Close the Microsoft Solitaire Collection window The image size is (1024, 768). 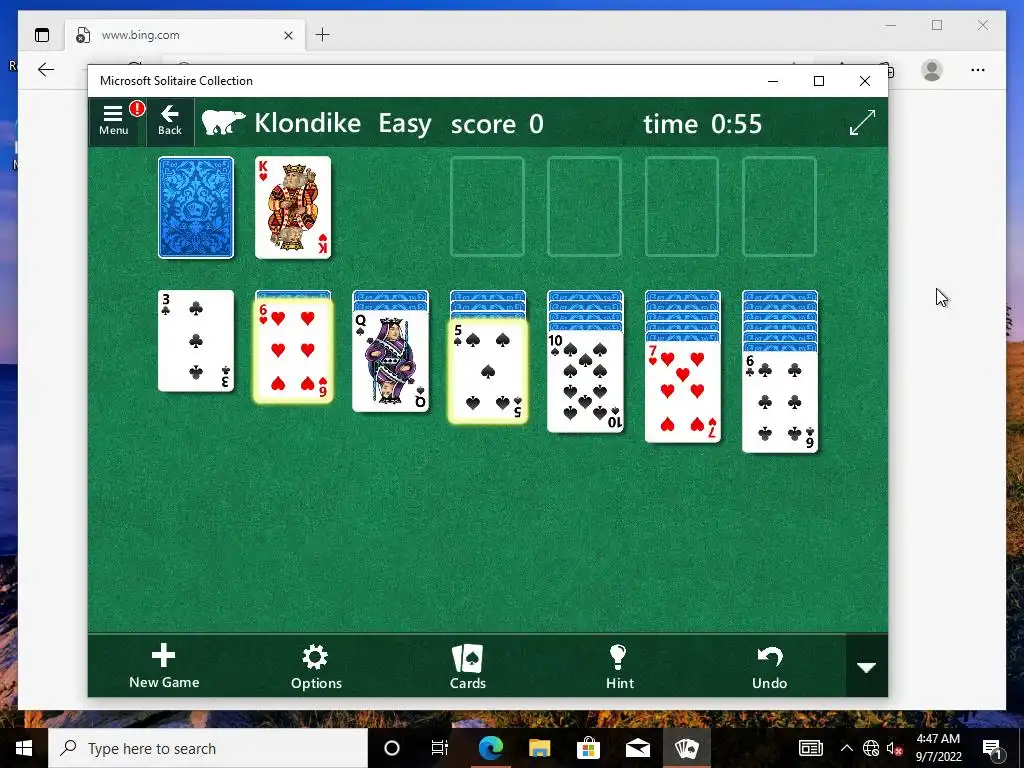[x=865, y=81]
